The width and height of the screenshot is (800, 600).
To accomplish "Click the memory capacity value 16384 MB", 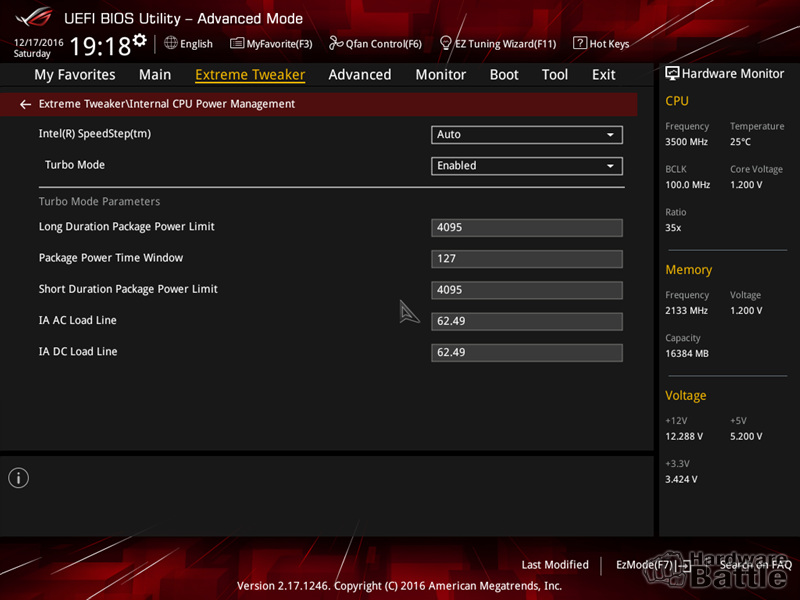I will (687, 354).
